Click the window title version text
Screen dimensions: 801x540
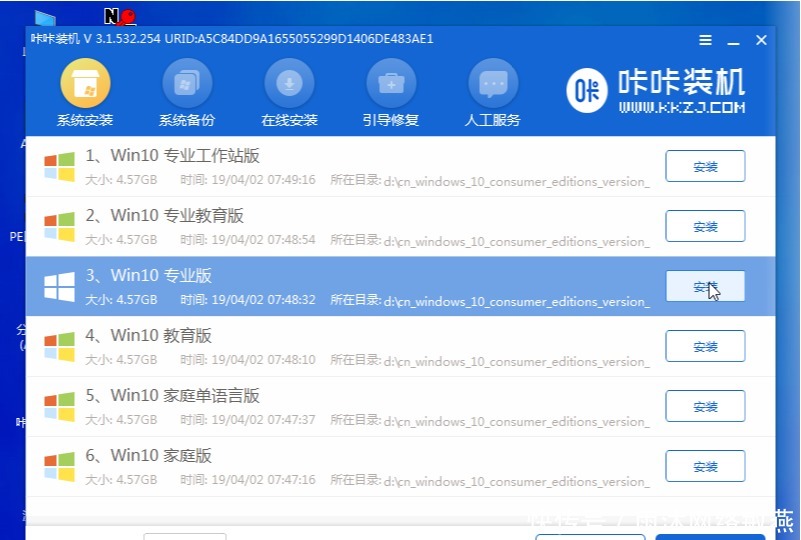point(232,39)
